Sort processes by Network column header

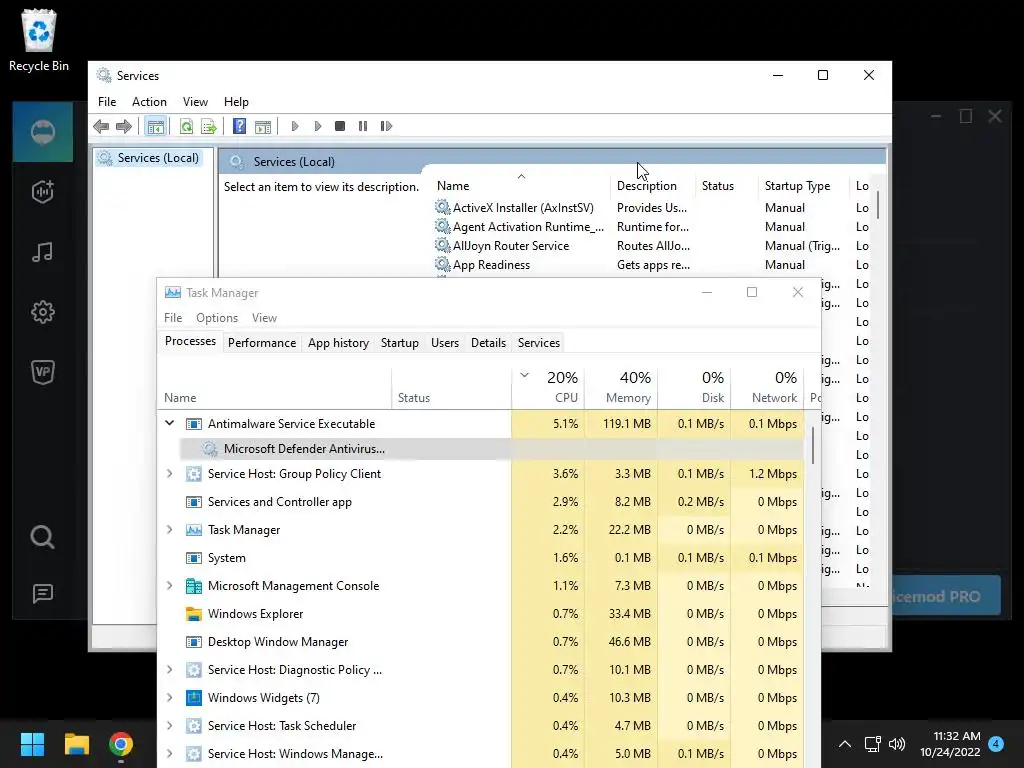tap(767, 387)
